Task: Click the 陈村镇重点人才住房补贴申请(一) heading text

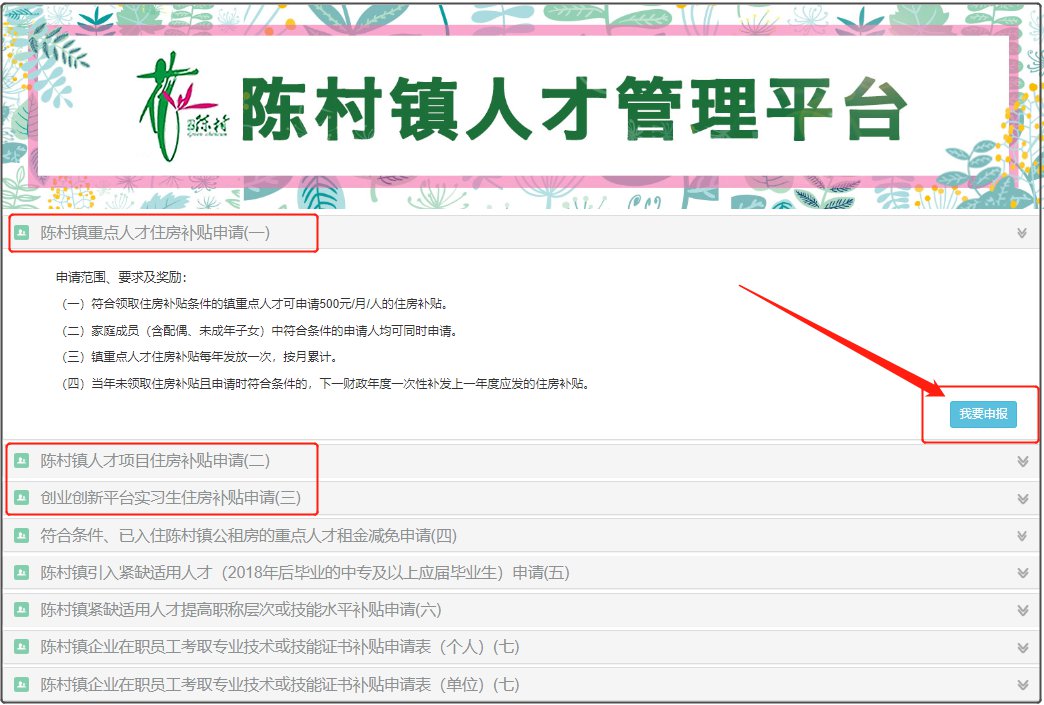Action: (155, 233)
